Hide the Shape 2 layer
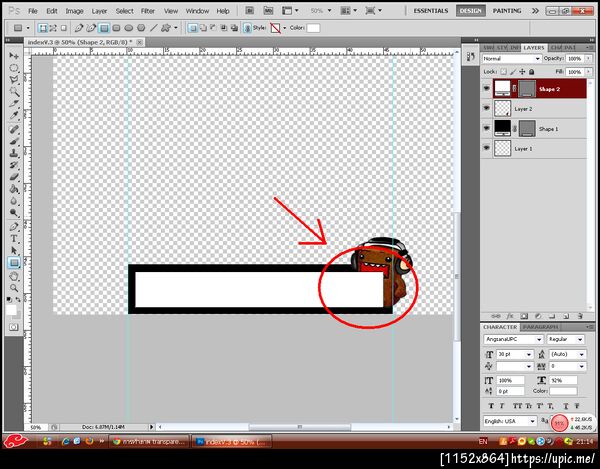 [x=486, y=88]
